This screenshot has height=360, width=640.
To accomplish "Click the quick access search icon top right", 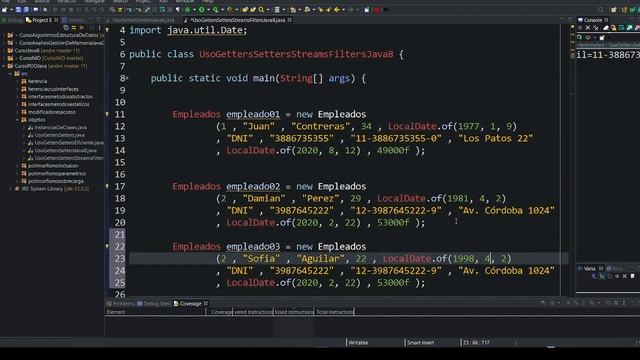I will coord(601,10).
